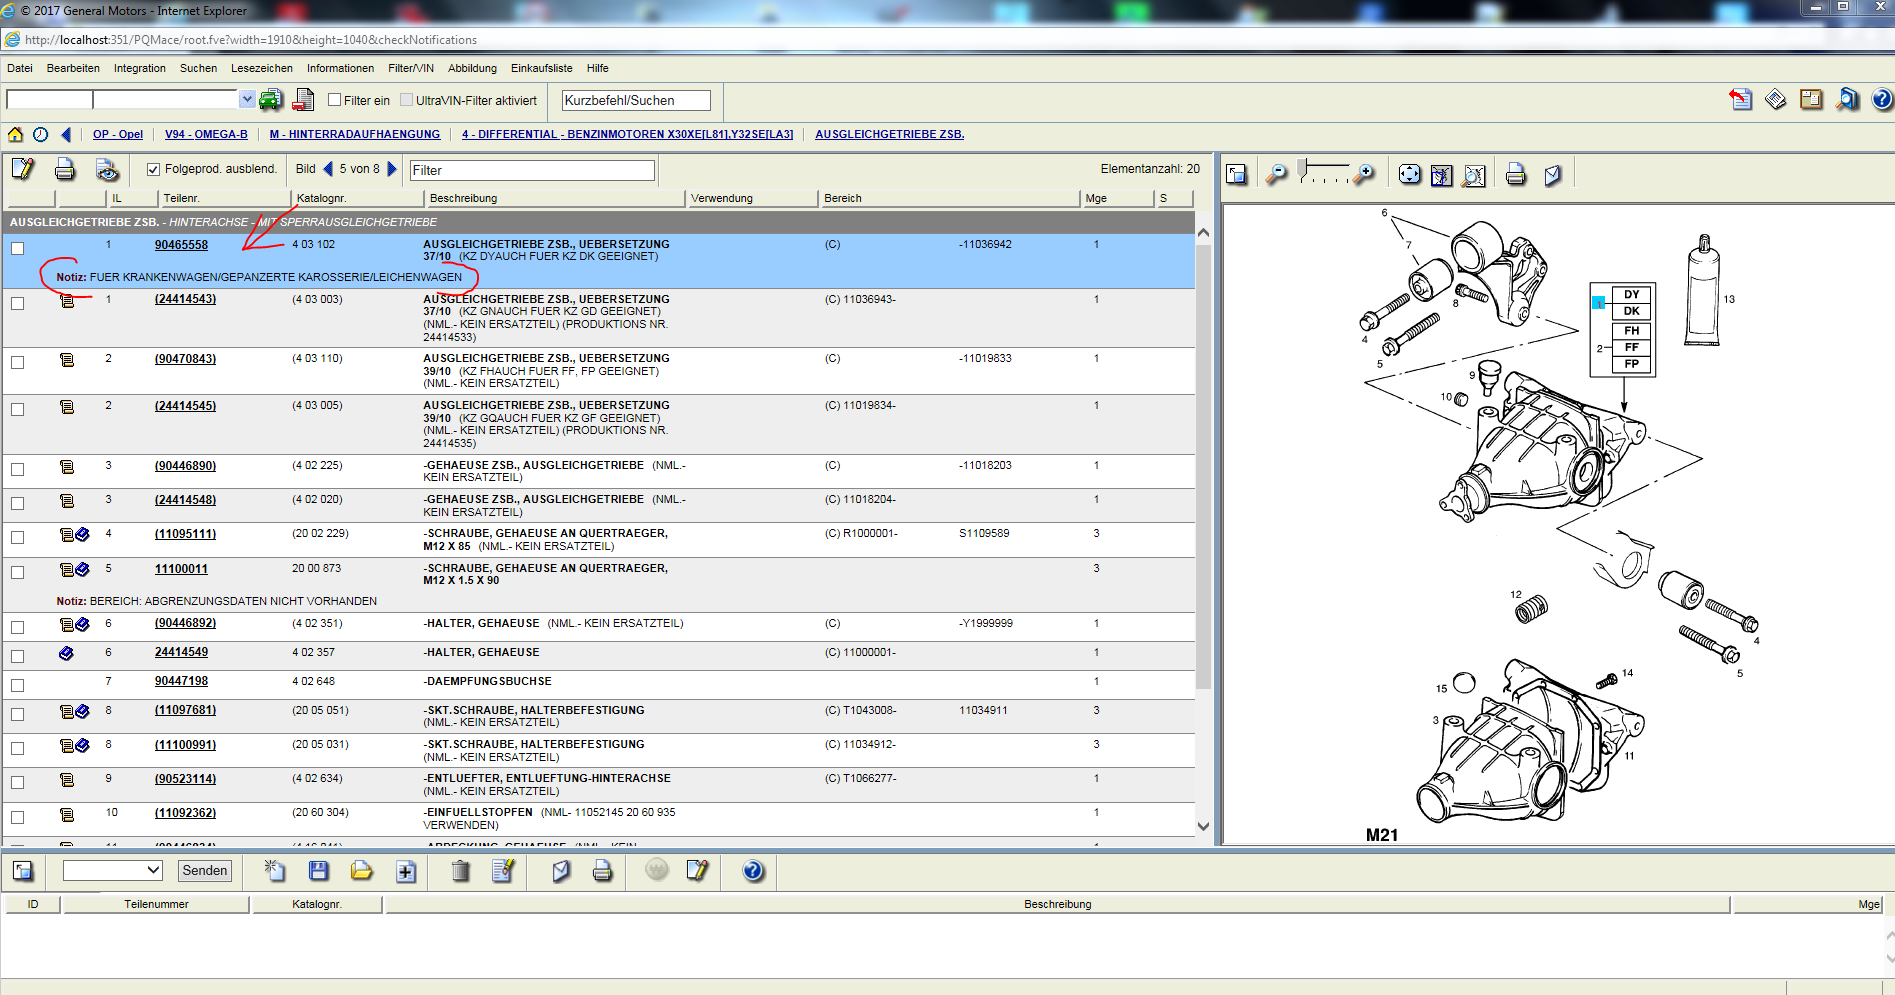This screenshot has width=1895, height=995.
Task: Open dropdown next to Senden button
Action: coord(154,870)
